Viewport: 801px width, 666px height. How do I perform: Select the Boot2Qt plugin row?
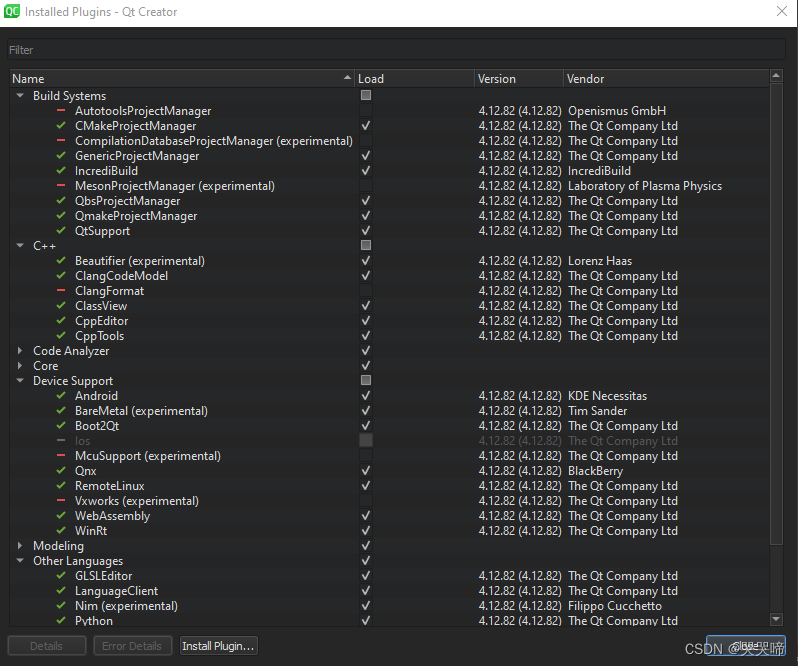click(x=389, y=425)
